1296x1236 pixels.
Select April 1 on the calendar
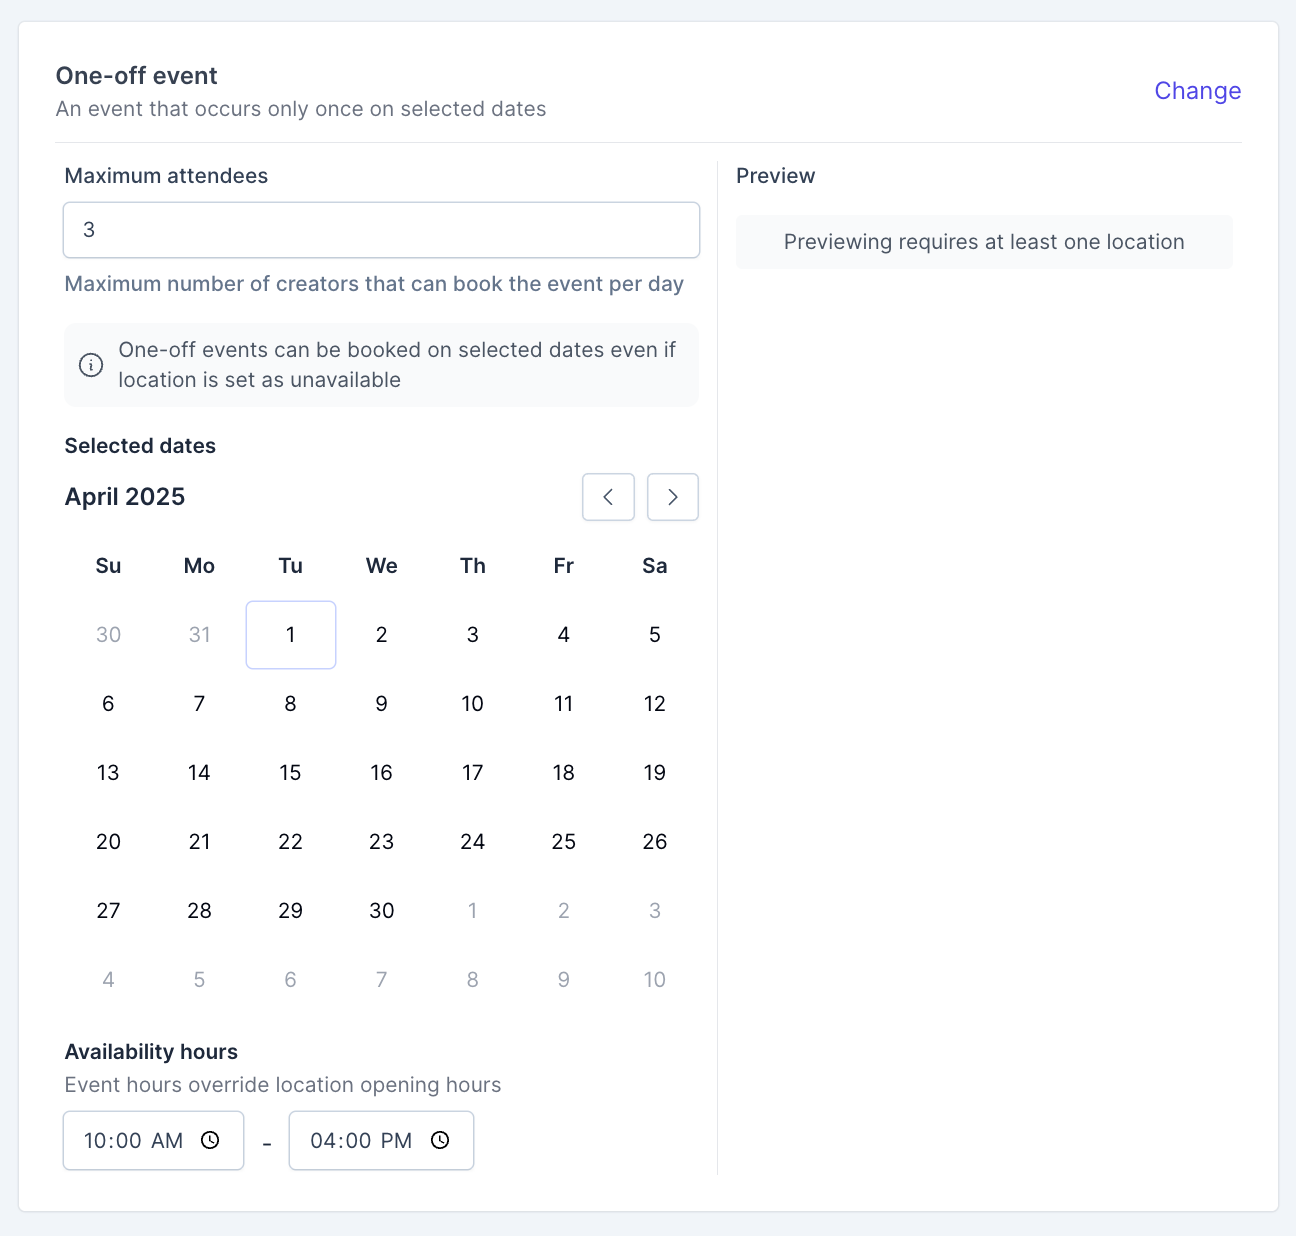tap(291, 635)
